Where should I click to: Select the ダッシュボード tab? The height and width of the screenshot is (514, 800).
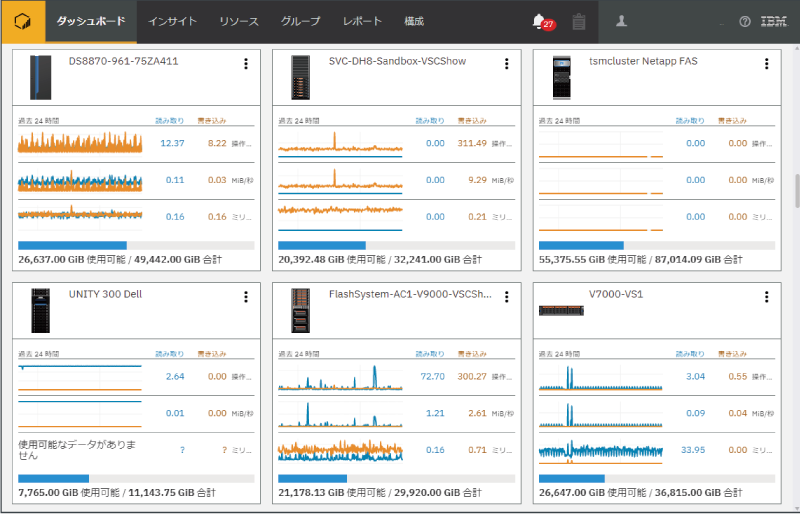(x=91, y=21)
